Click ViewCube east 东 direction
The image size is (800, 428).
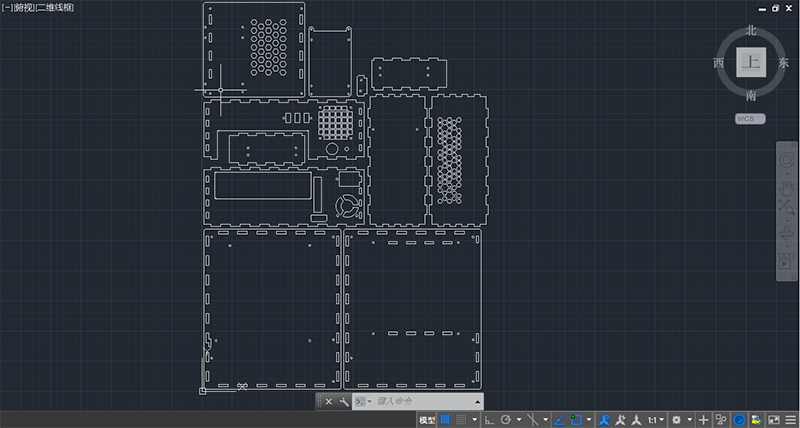(x=783, y=63)
